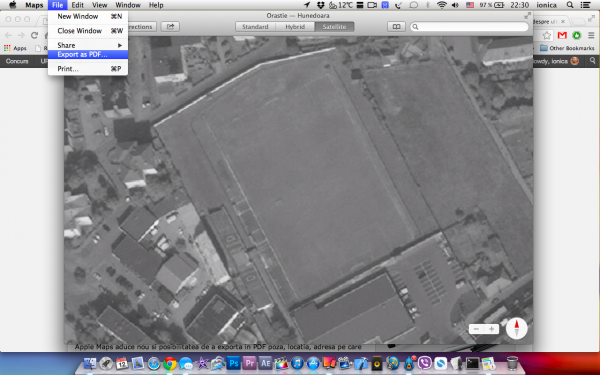
Task: Open Launchpad rocket in the Dock
Action: (x=106, y=363)
